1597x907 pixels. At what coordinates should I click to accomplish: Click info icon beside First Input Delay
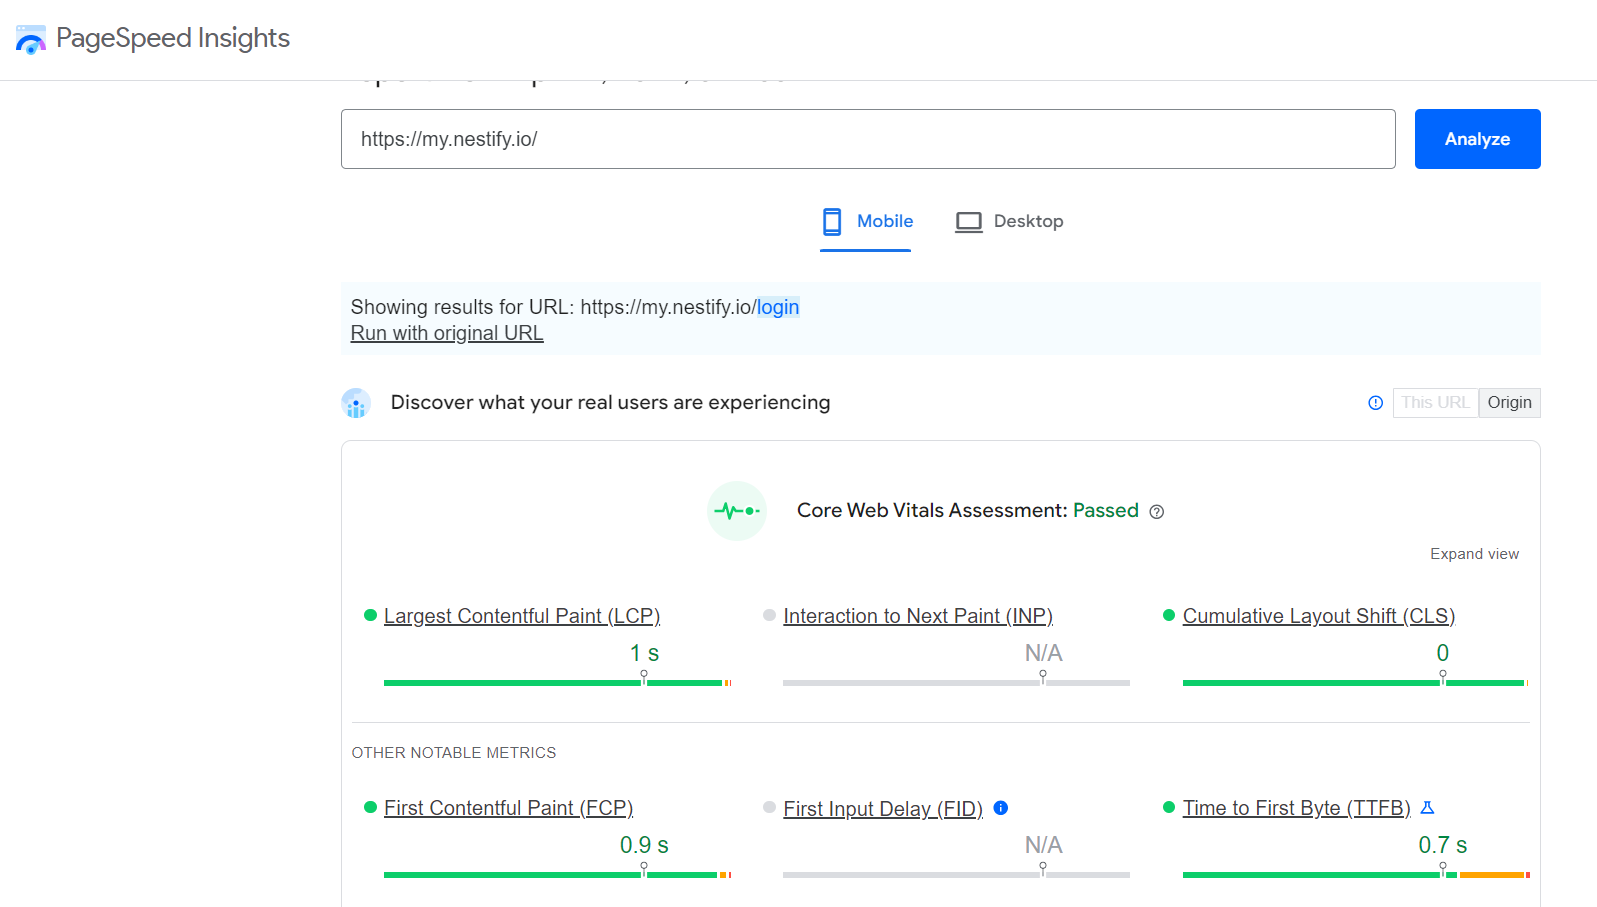[x=1001, y=808]
